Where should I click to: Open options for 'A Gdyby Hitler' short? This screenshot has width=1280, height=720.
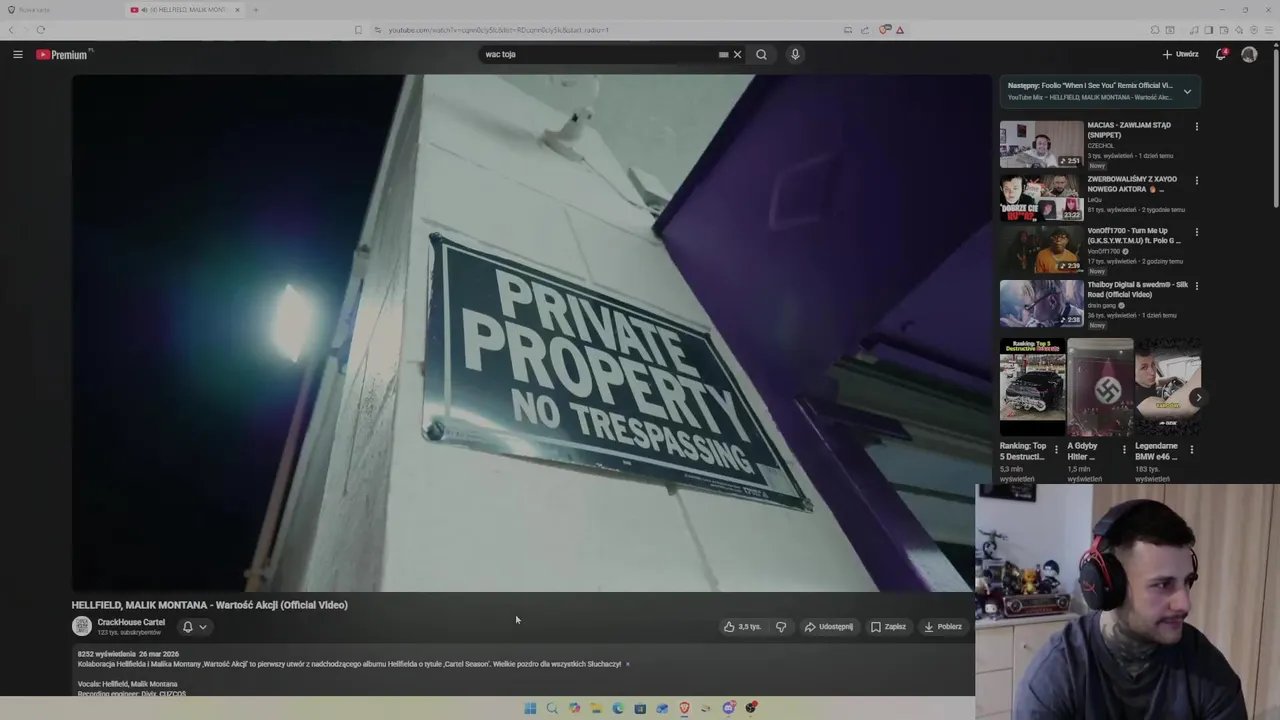tap(1123, 450)
